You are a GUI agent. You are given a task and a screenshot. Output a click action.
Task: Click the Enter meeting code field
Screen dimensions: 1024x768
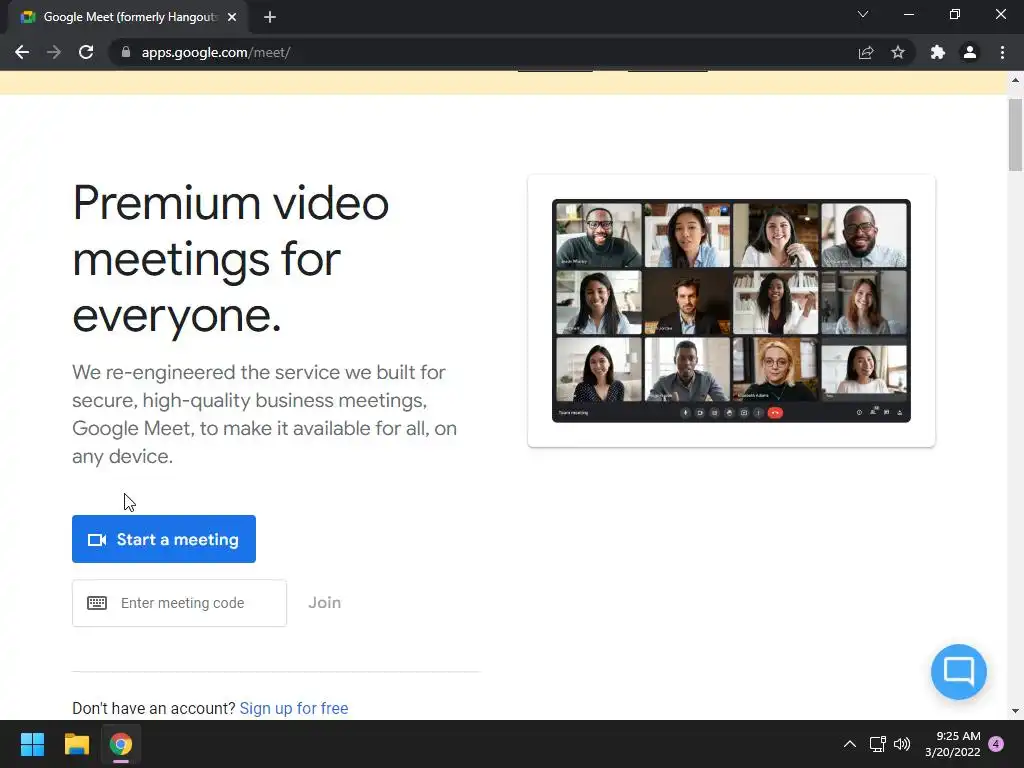pos(180,603)
